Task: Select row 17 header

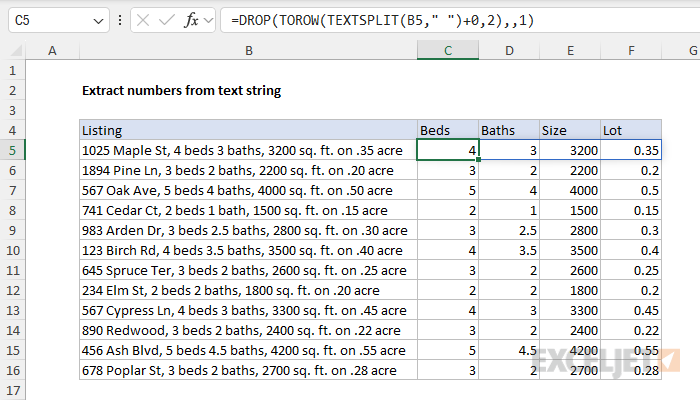Action: [12, 391]
